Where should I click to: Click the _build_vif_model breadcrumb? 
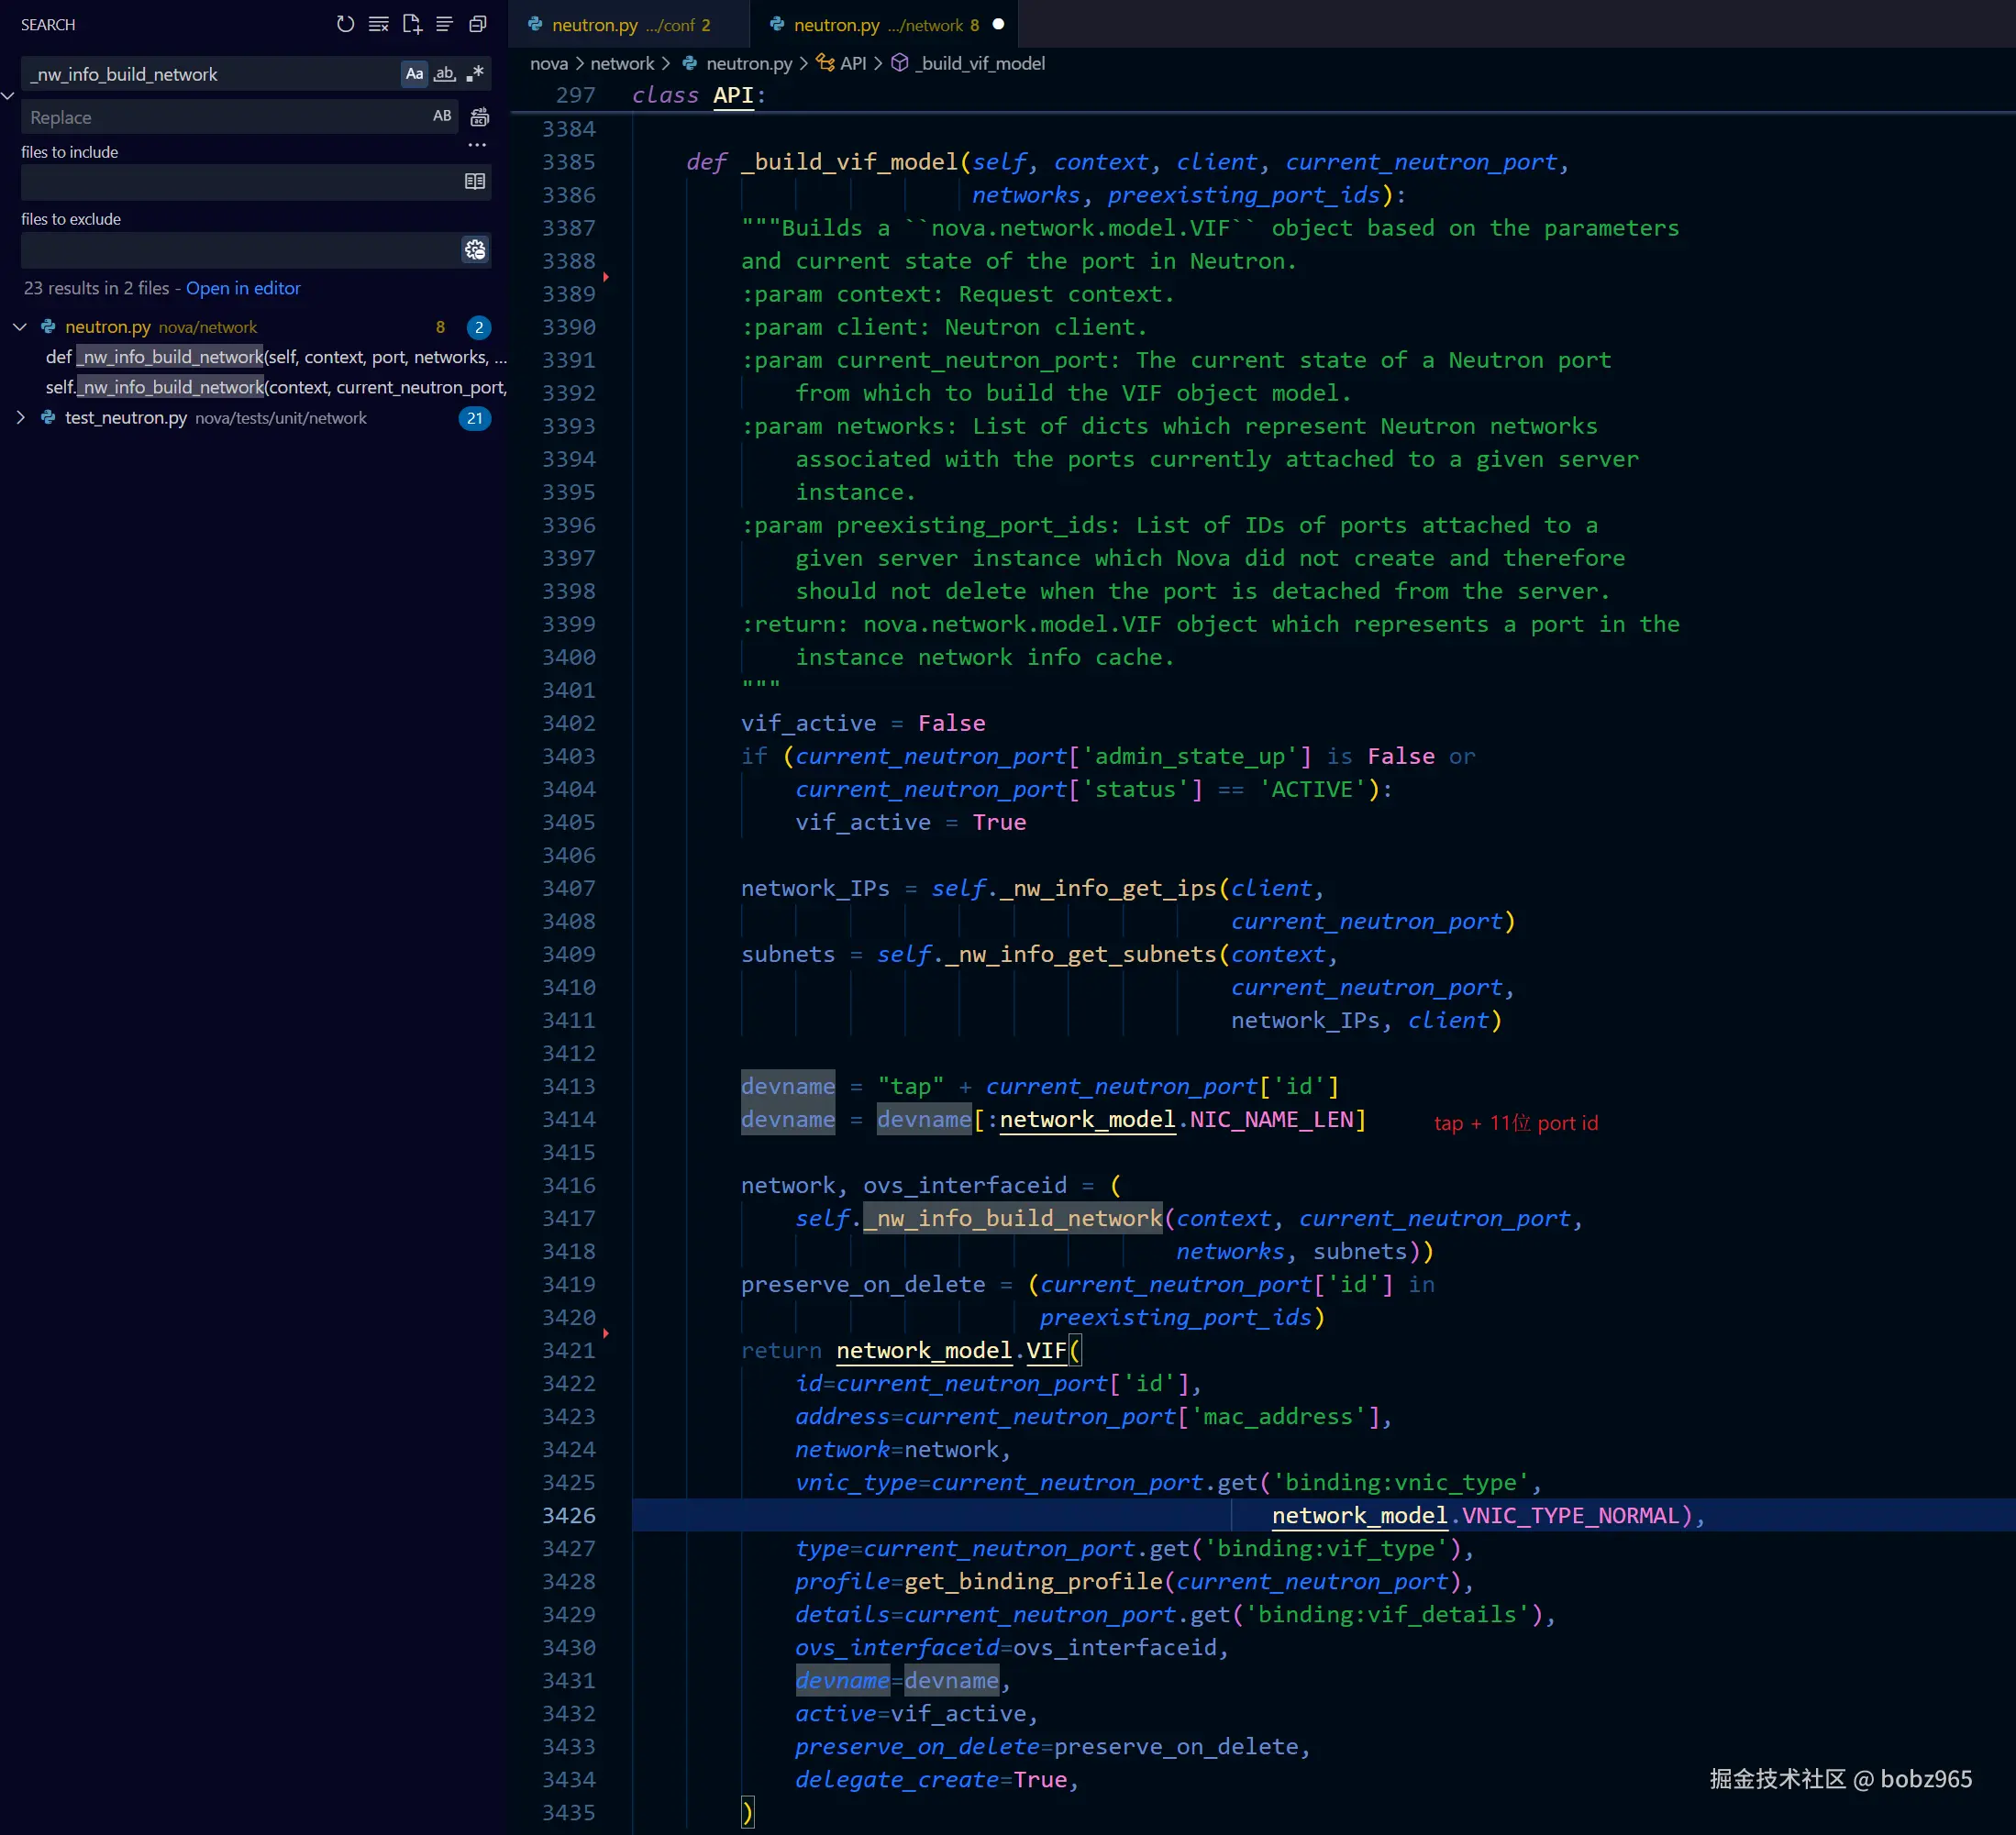980,63
